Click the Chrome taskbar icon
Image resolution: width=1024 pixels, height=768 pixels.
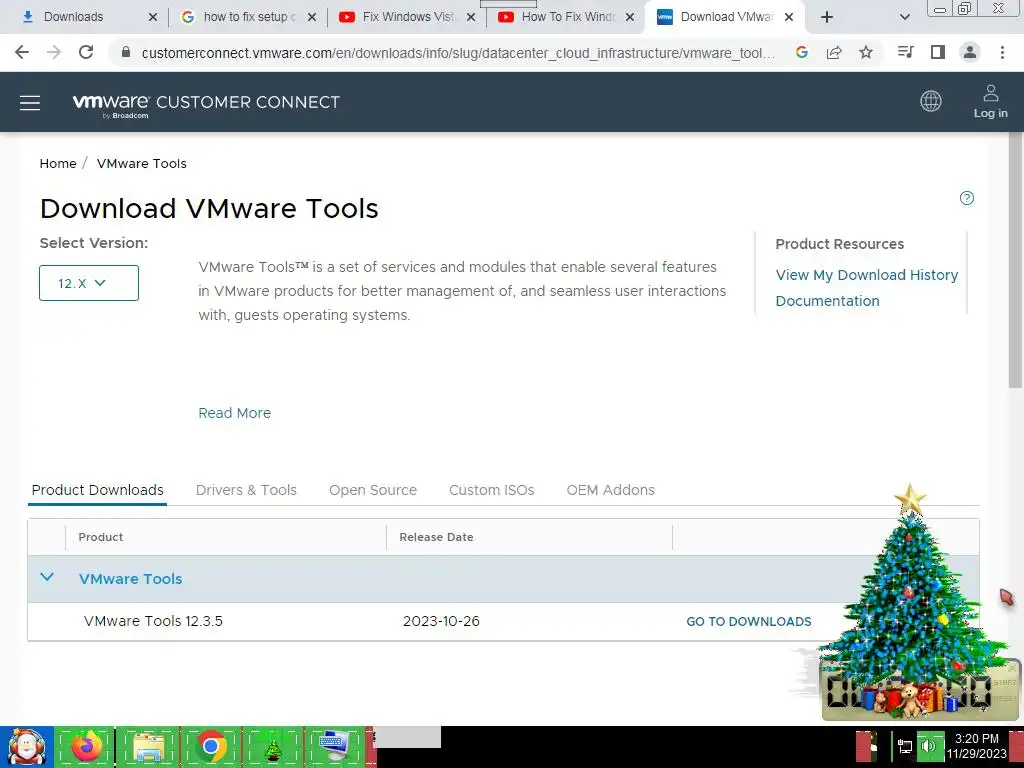[210, 747]
